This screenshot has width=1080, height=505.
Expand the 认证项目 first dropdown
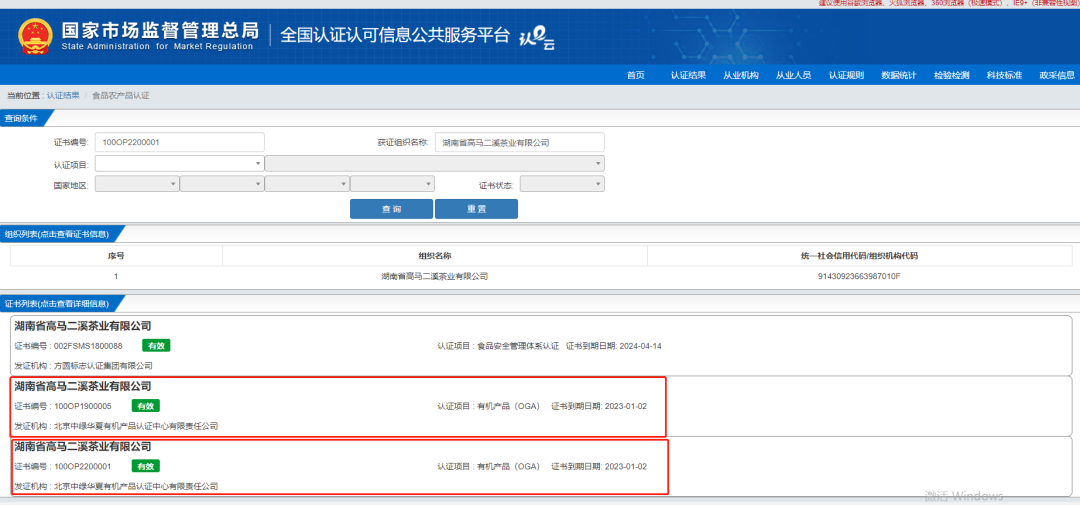[x=180, y=163]
